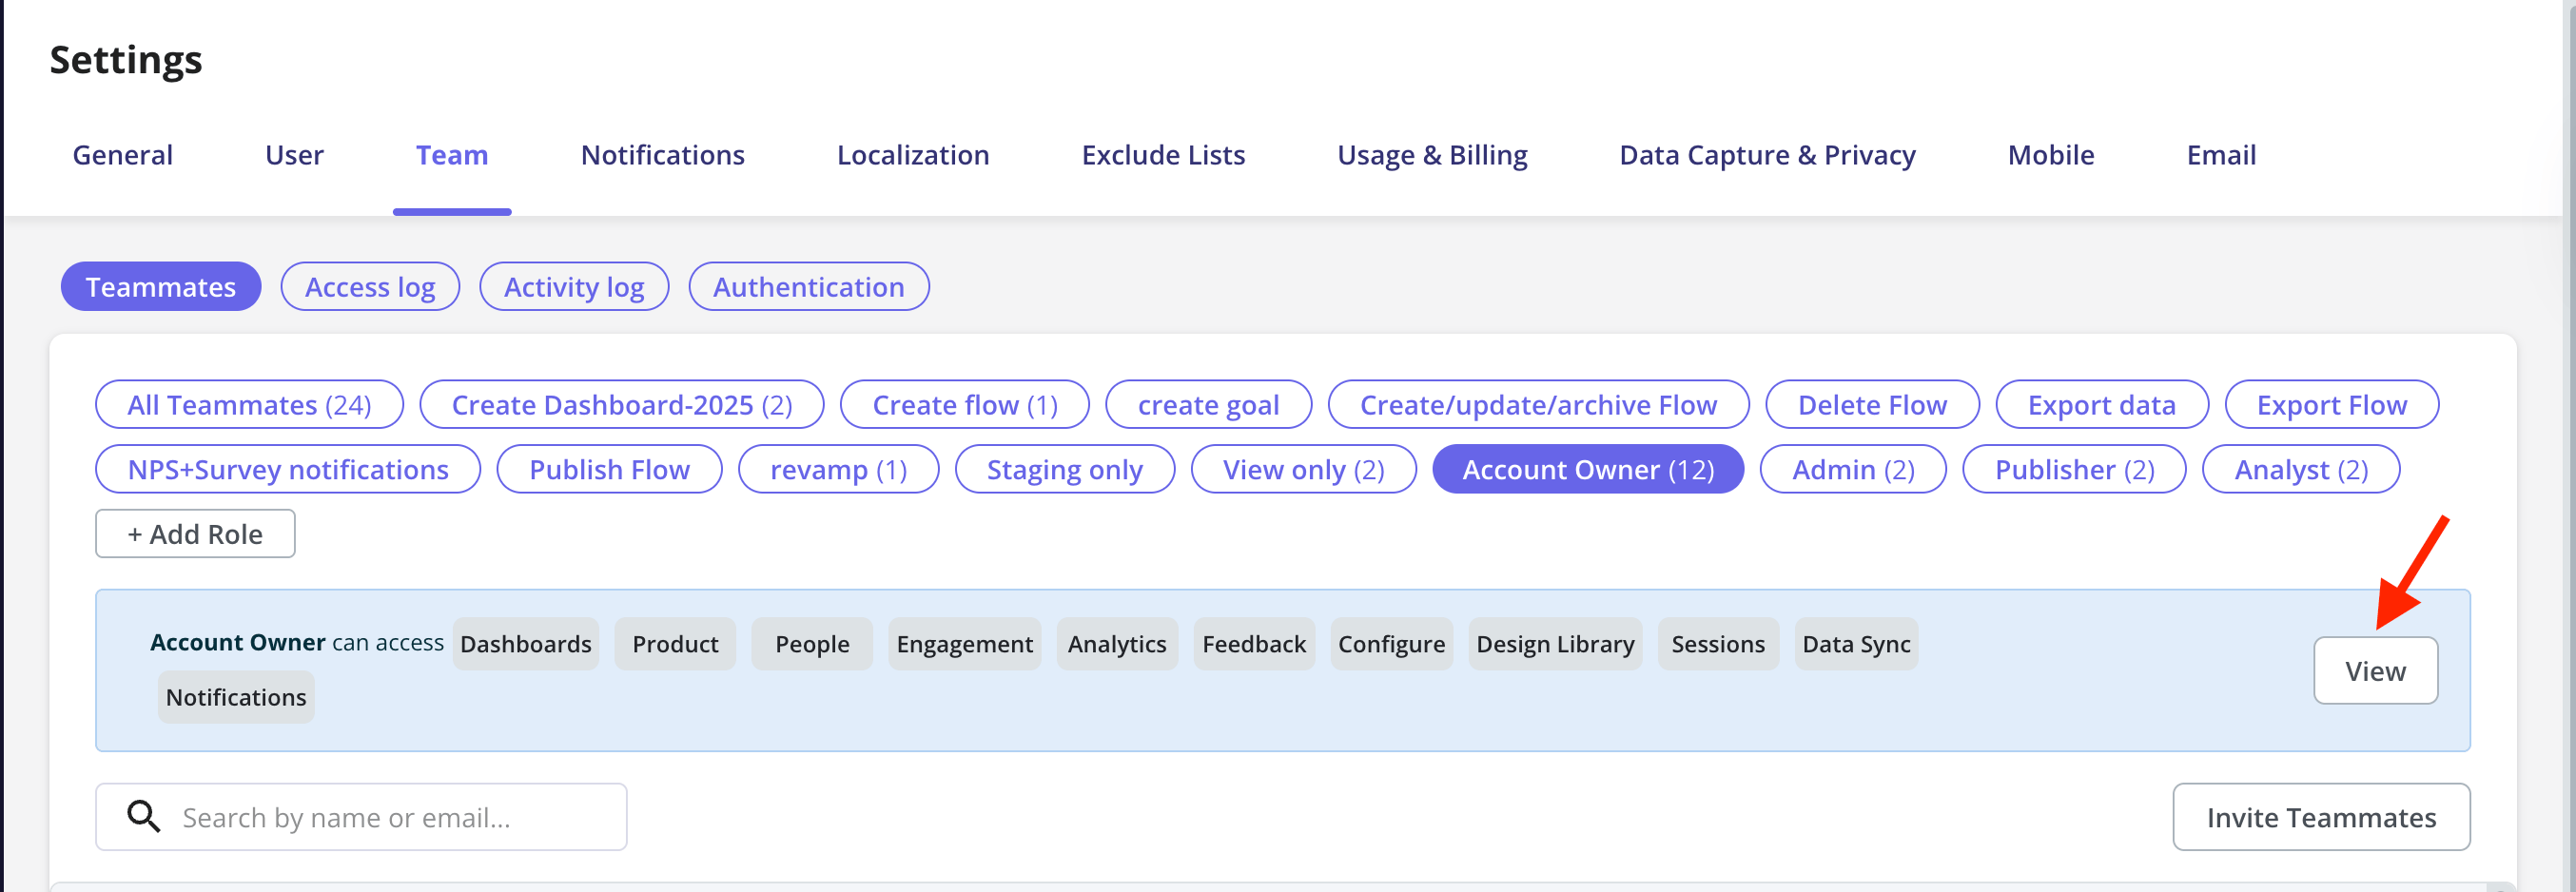Click the Feedback access tag
This screenshot has height=892, width=2576.
[1254, 643]
